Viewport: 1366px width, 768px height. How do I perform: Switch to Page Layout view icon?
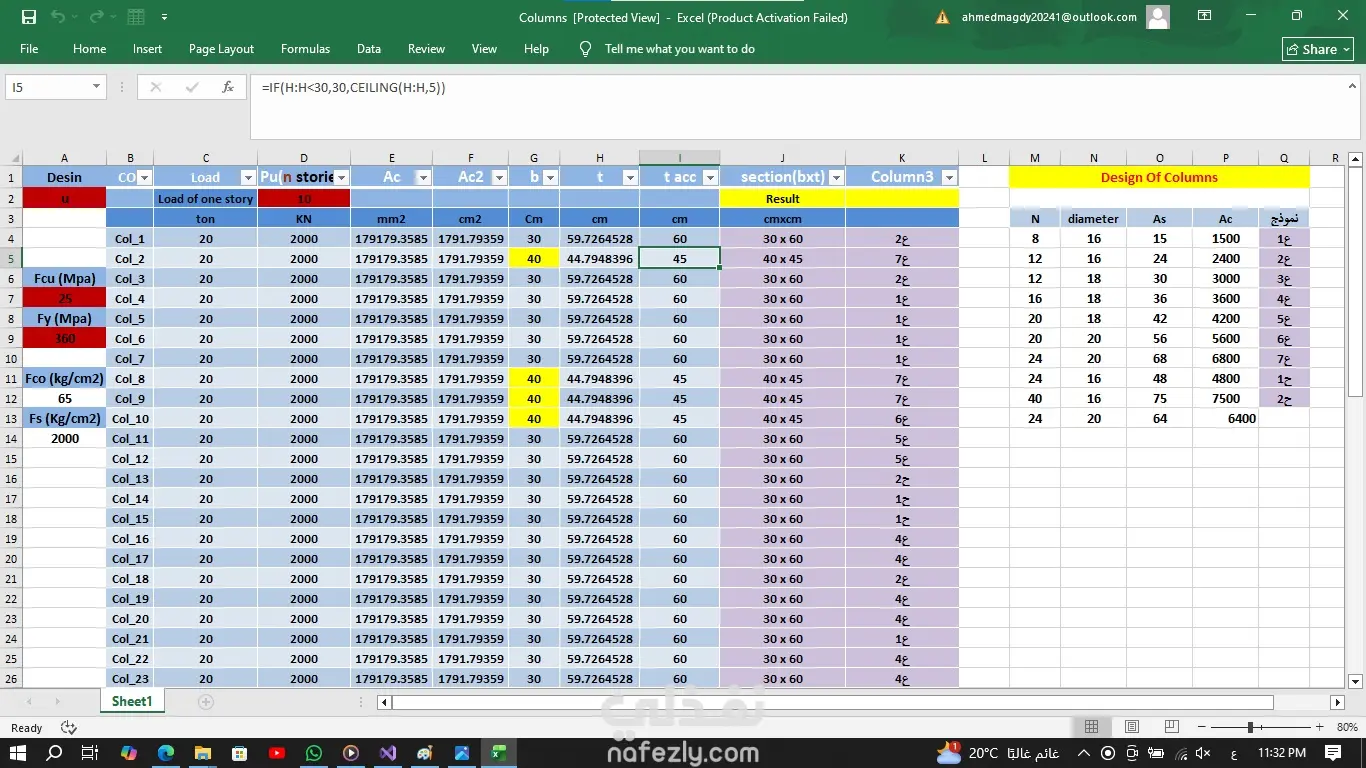[1131, 727]
